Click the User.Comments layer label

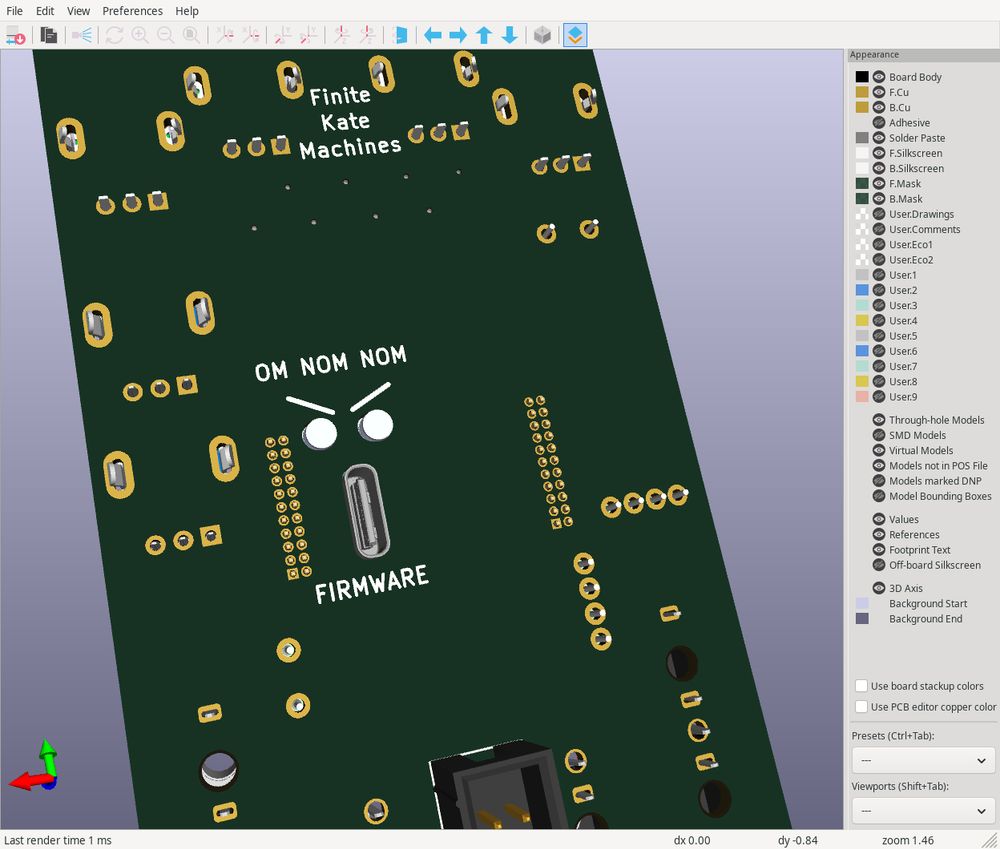tap(924, 230)
